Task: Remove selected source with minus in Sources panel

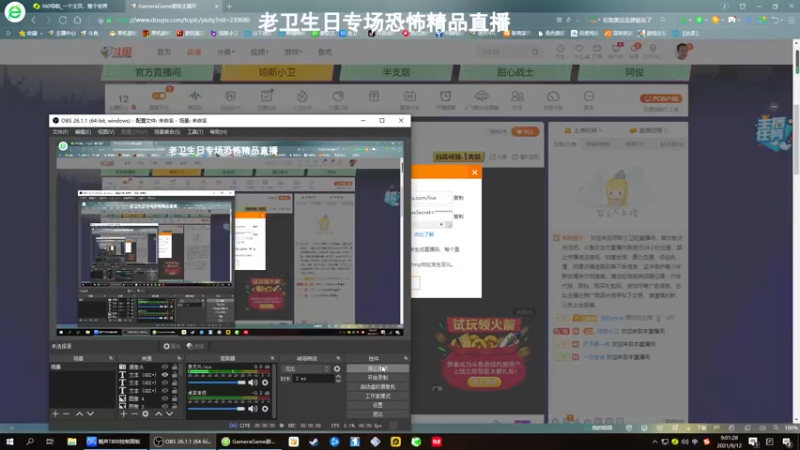Action: 134,414
